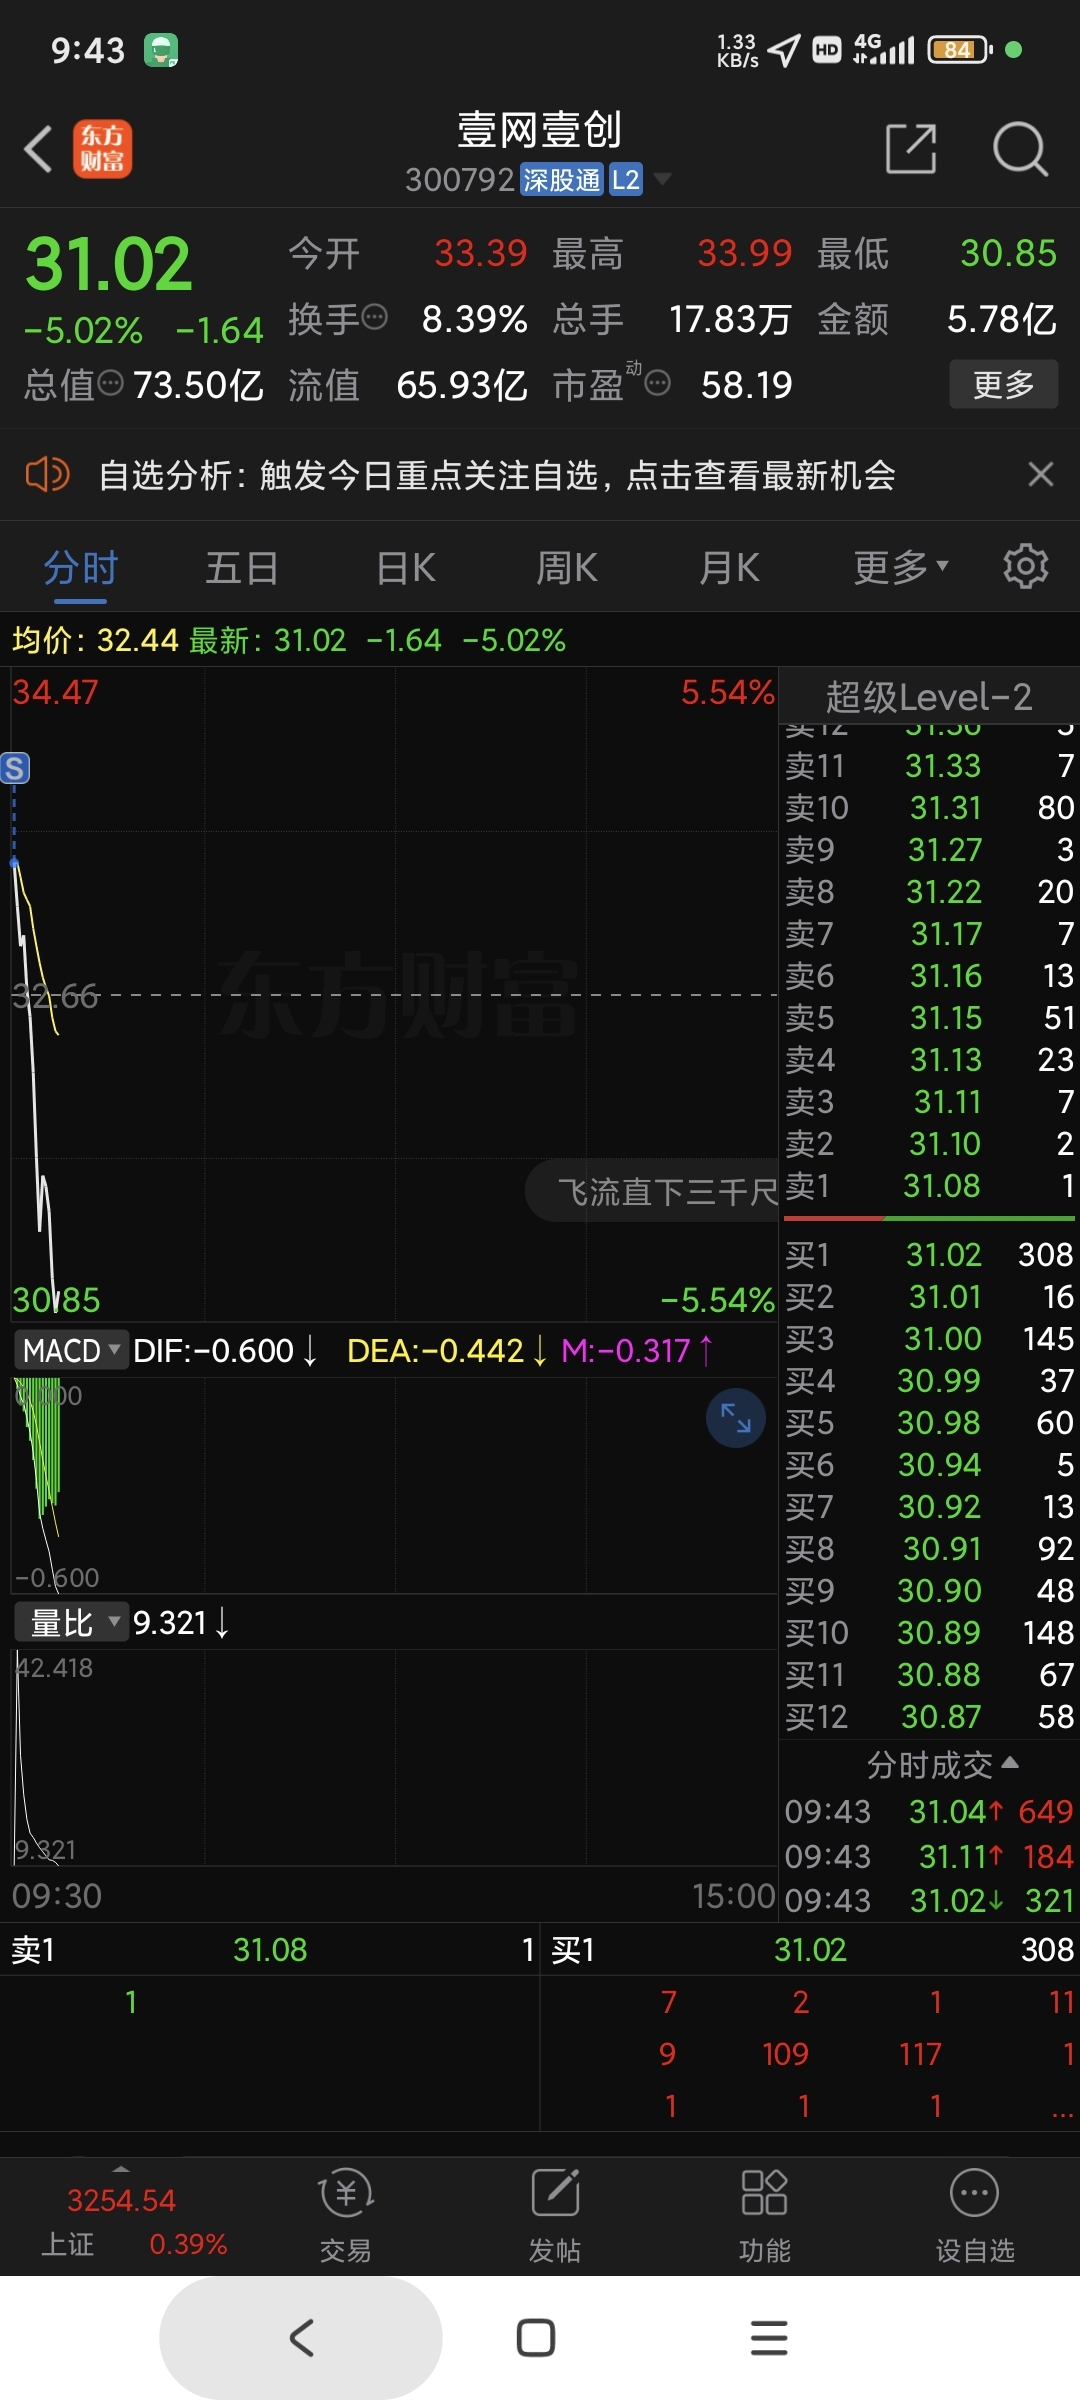The height and width of the screenshot is (2400, 1080).
Task: Tap the 设自选 watchlist icon
Action: point(975,2215)
